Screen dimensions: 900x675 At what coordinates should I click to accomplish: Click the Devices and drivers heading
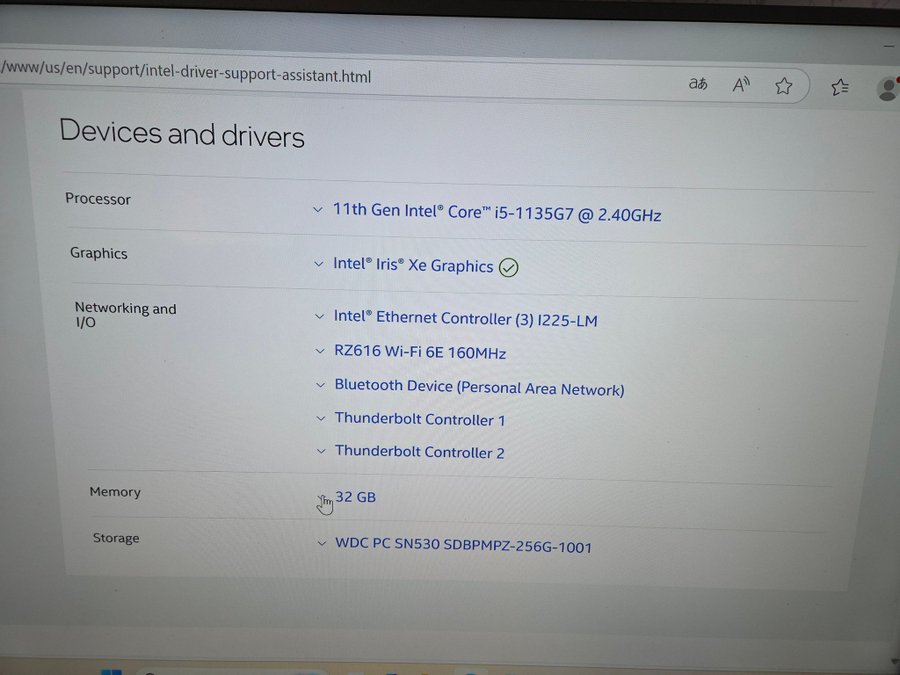(182, 133)
